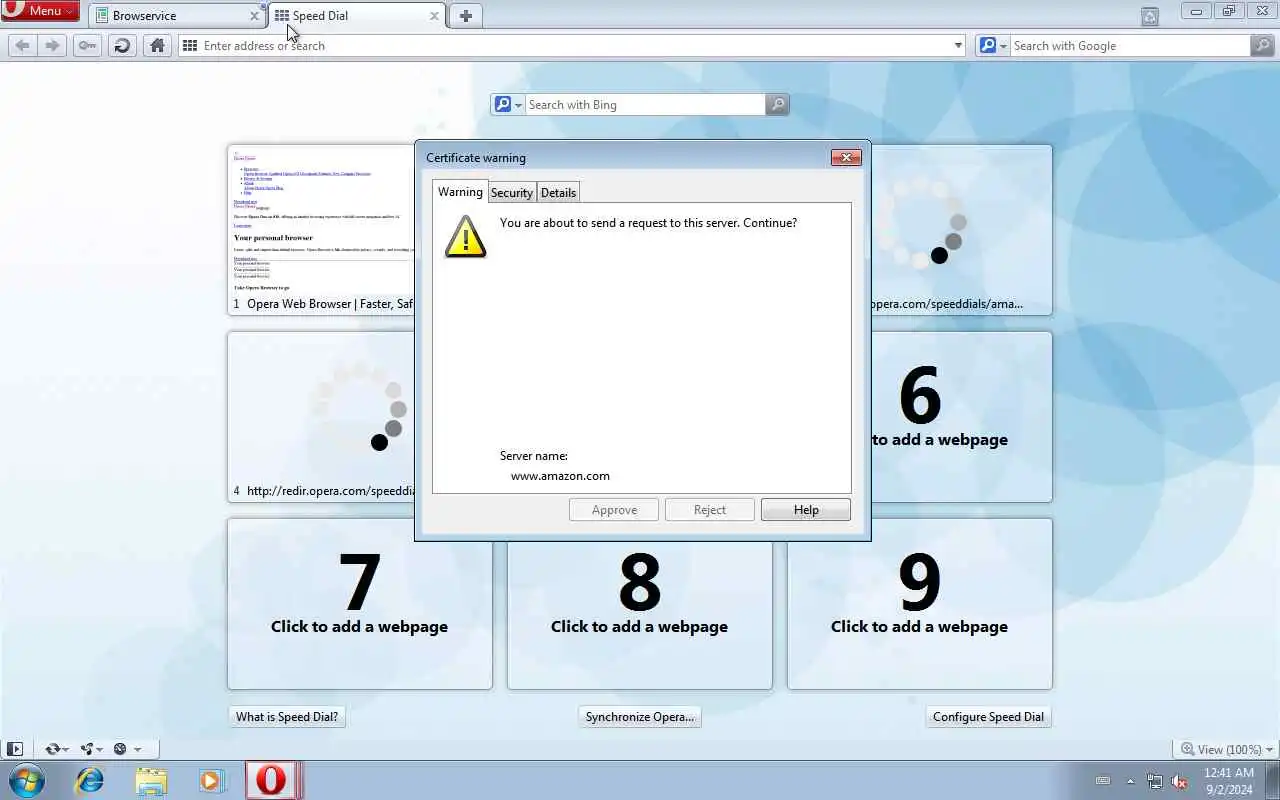The width and height of the screenshot is (1280, 800).
Task: Open Speed Dial 1 Opera Web Browser thumbnail
Action: pos(321,229)
